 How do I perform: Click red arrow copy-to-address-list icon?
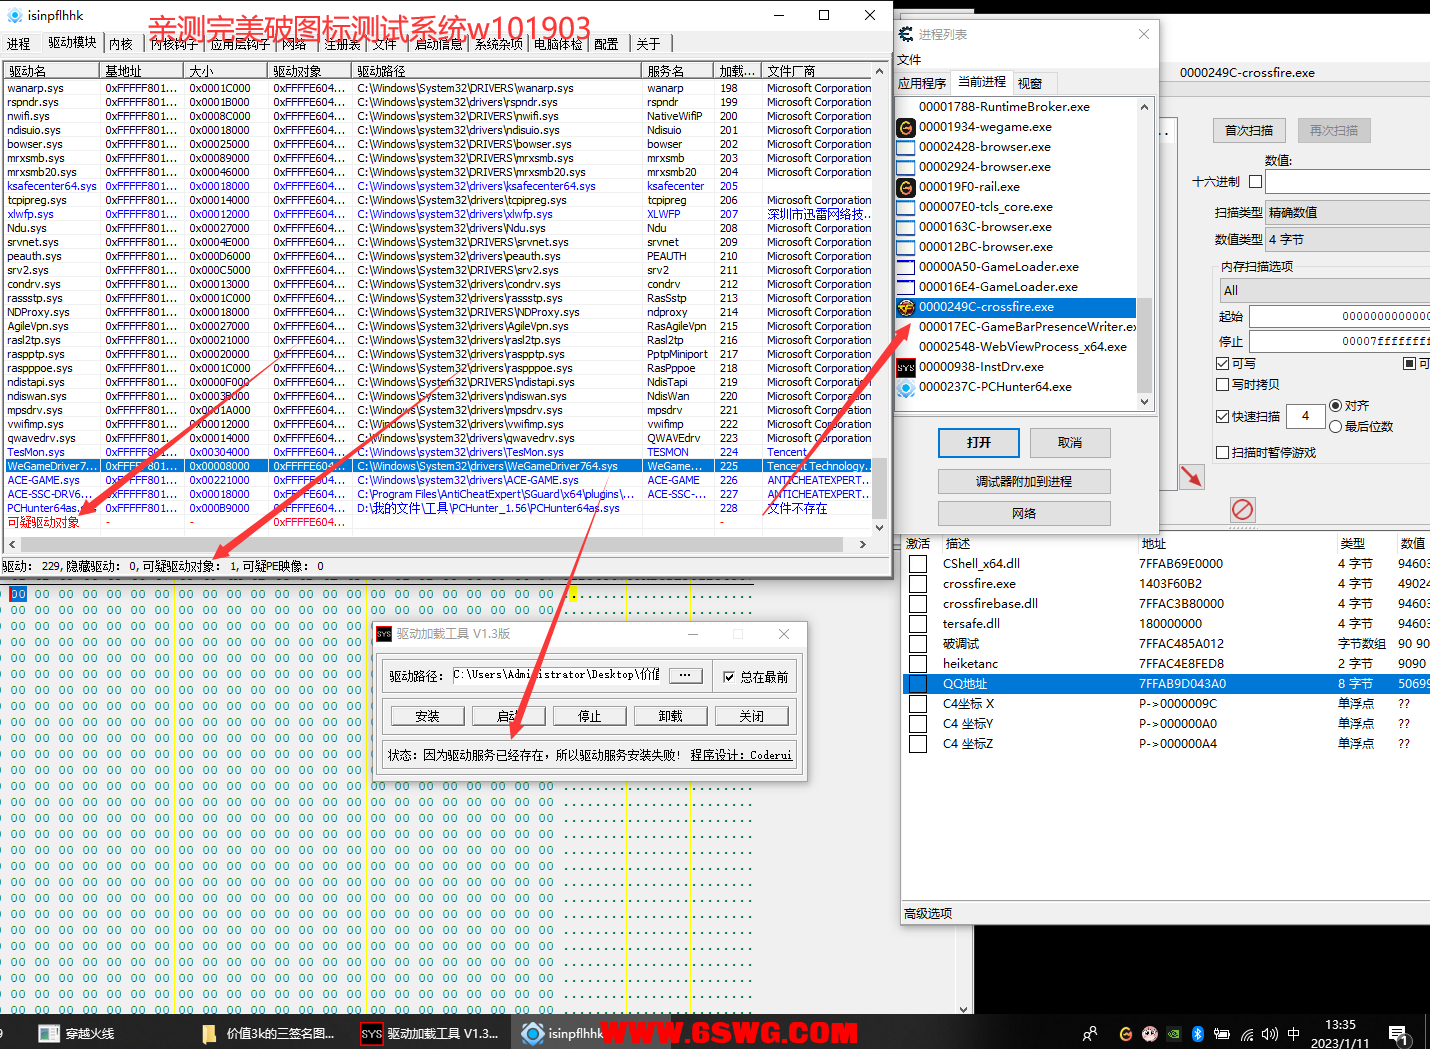coord(1192,477)
